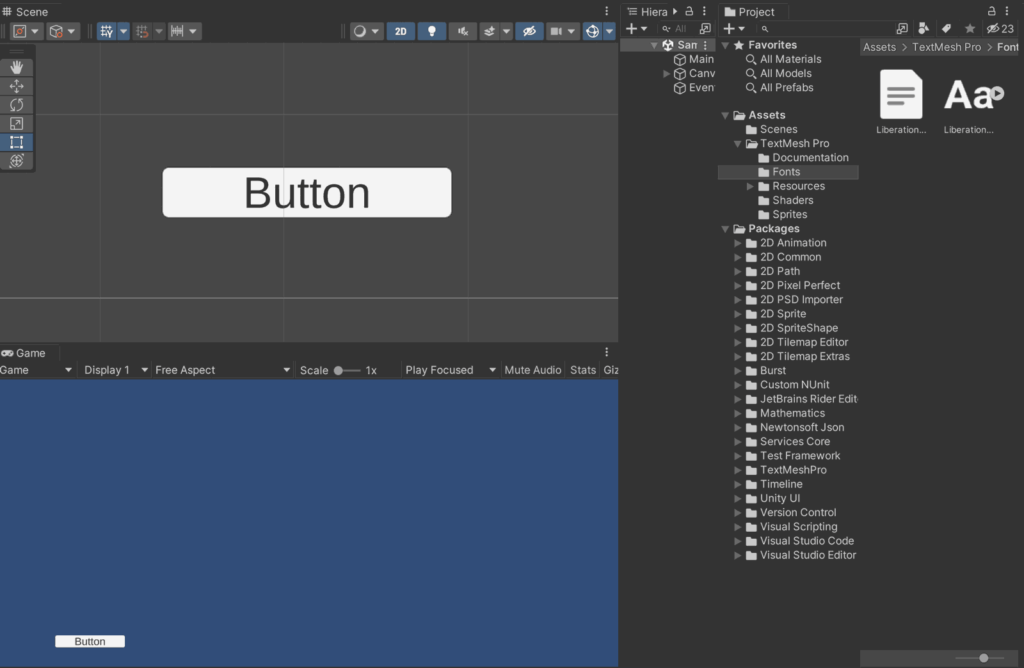Click Stats in the Game view toolbar
The image size is (1024, 668).
coord(582,369)
